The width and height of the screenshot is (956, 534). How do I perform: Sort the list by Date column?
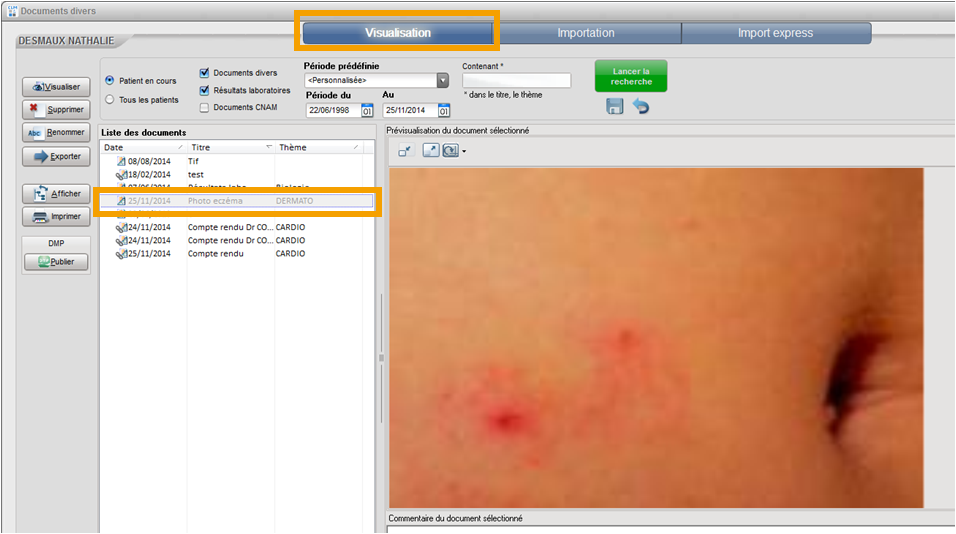tap(143, 148)
